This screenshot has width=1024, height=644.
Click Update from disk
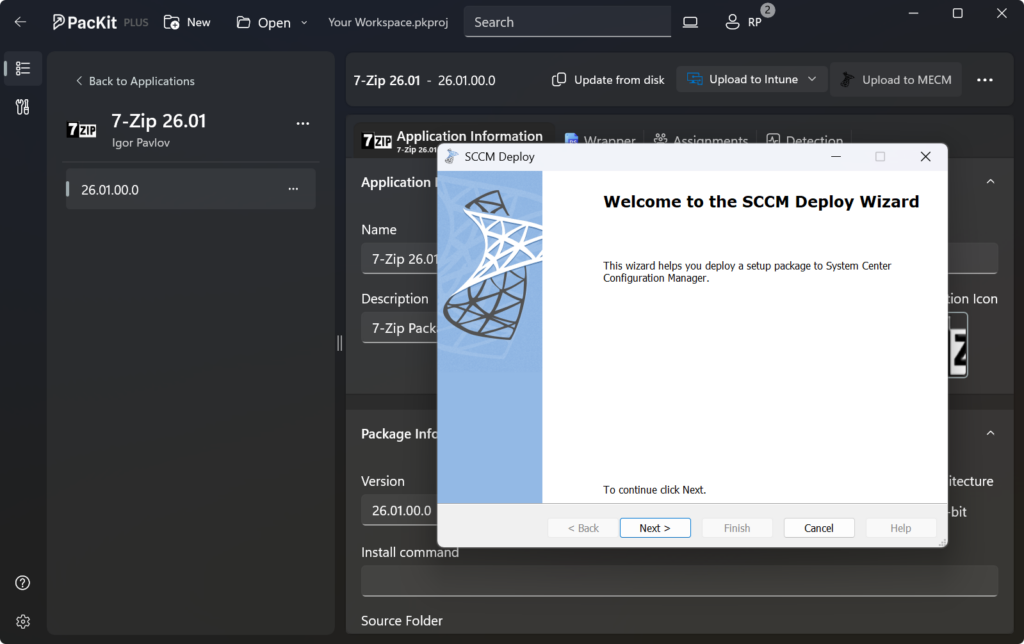click(608, 80)
